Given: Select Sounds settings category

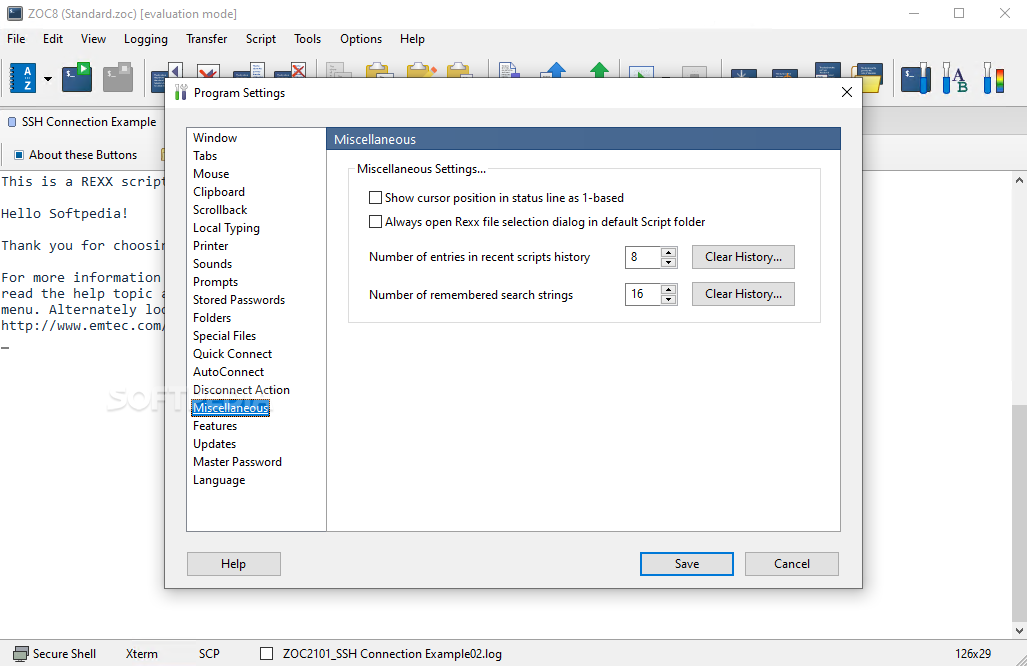Looking at the screenshot, I should coord(212,264).
